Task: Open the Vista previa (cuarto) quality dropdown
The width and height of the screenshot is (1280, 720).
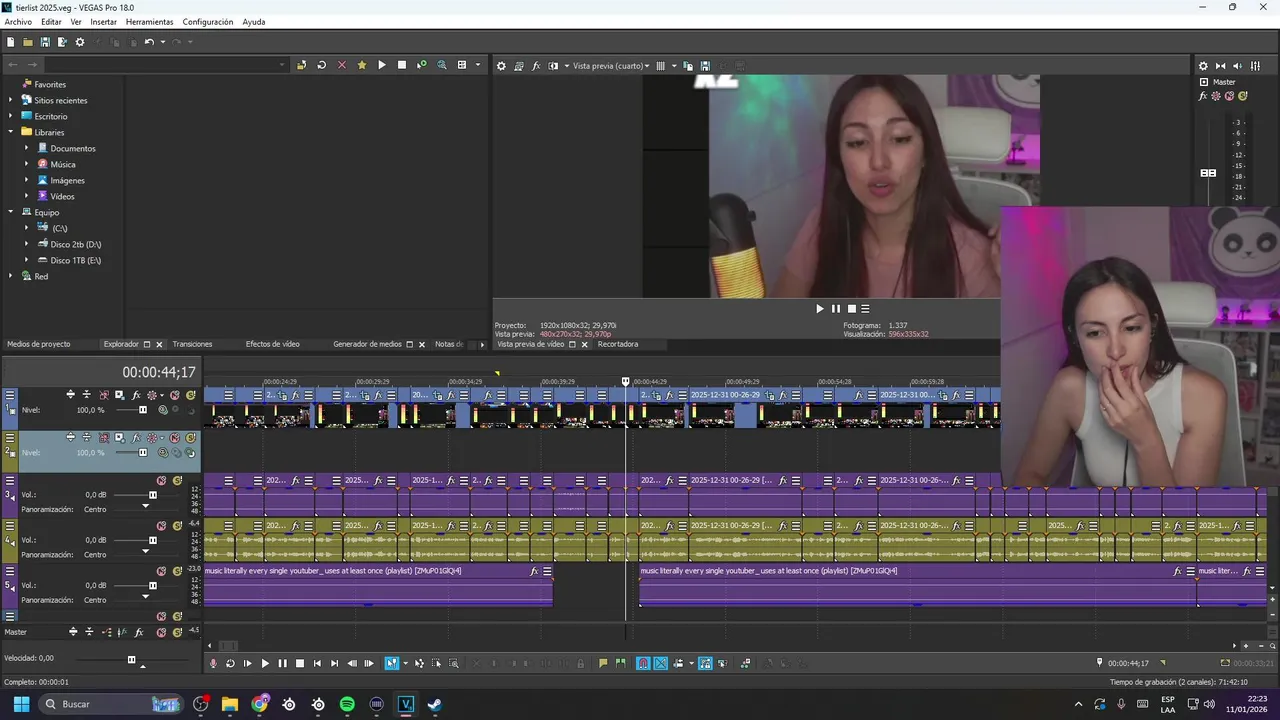Action: coord(611,66)
